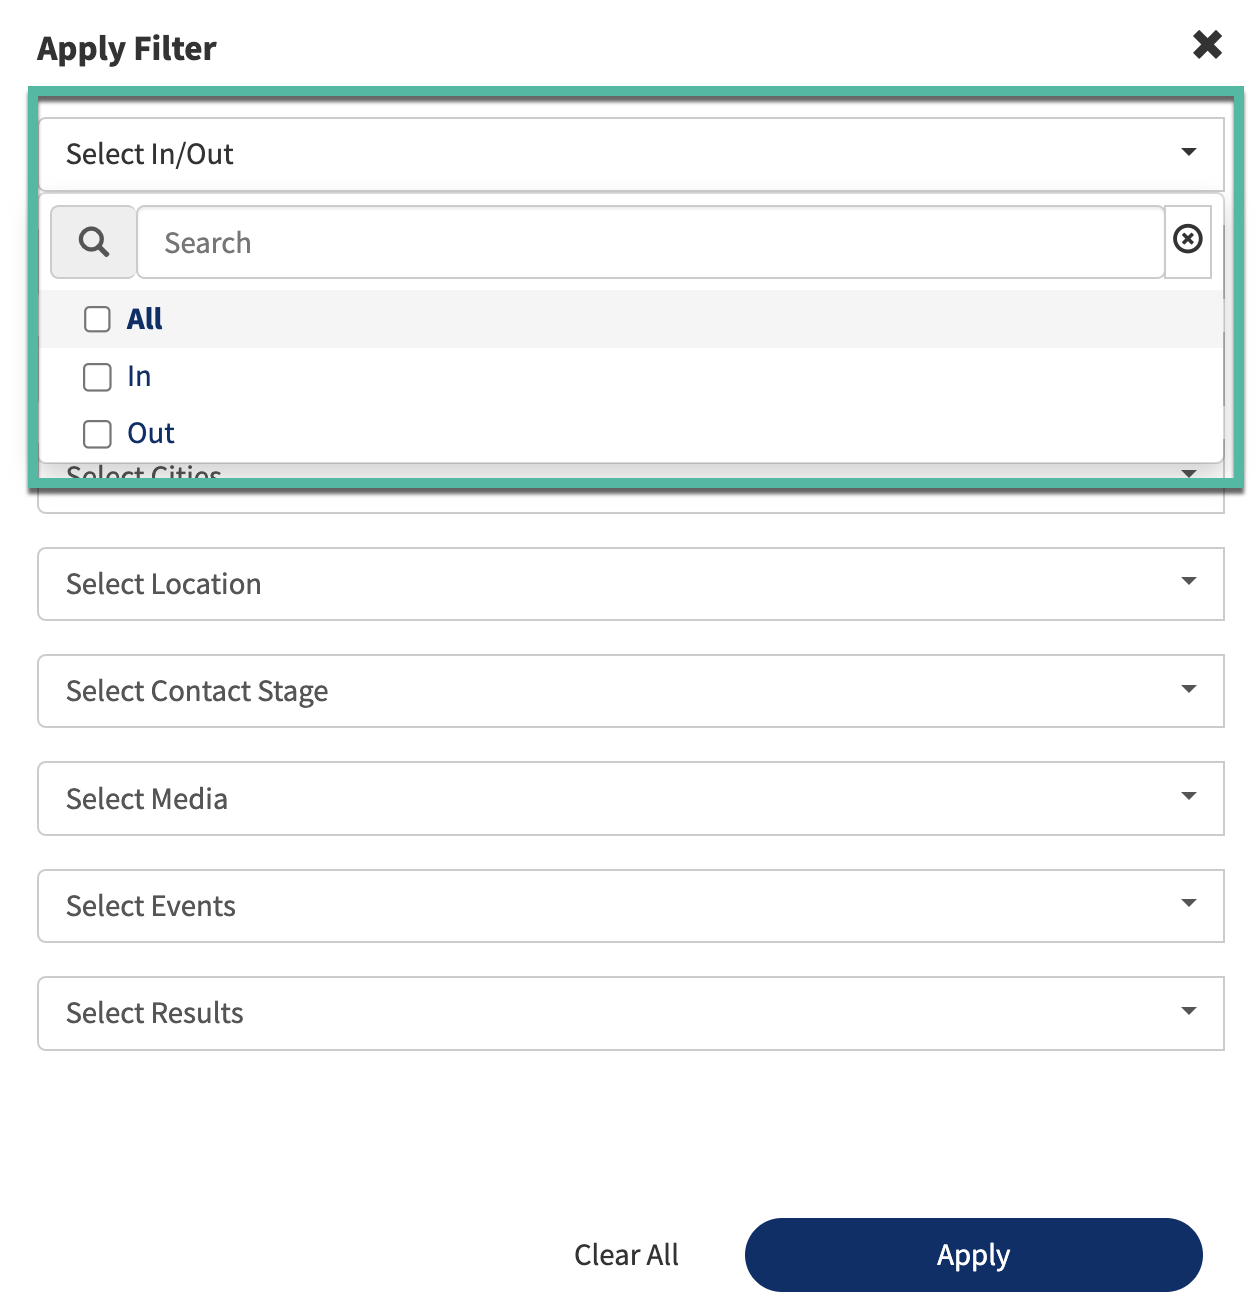Enable the Out checkbox
Screen dimensions: 1258x1314
pyautogui.click(x=97, y=434)
